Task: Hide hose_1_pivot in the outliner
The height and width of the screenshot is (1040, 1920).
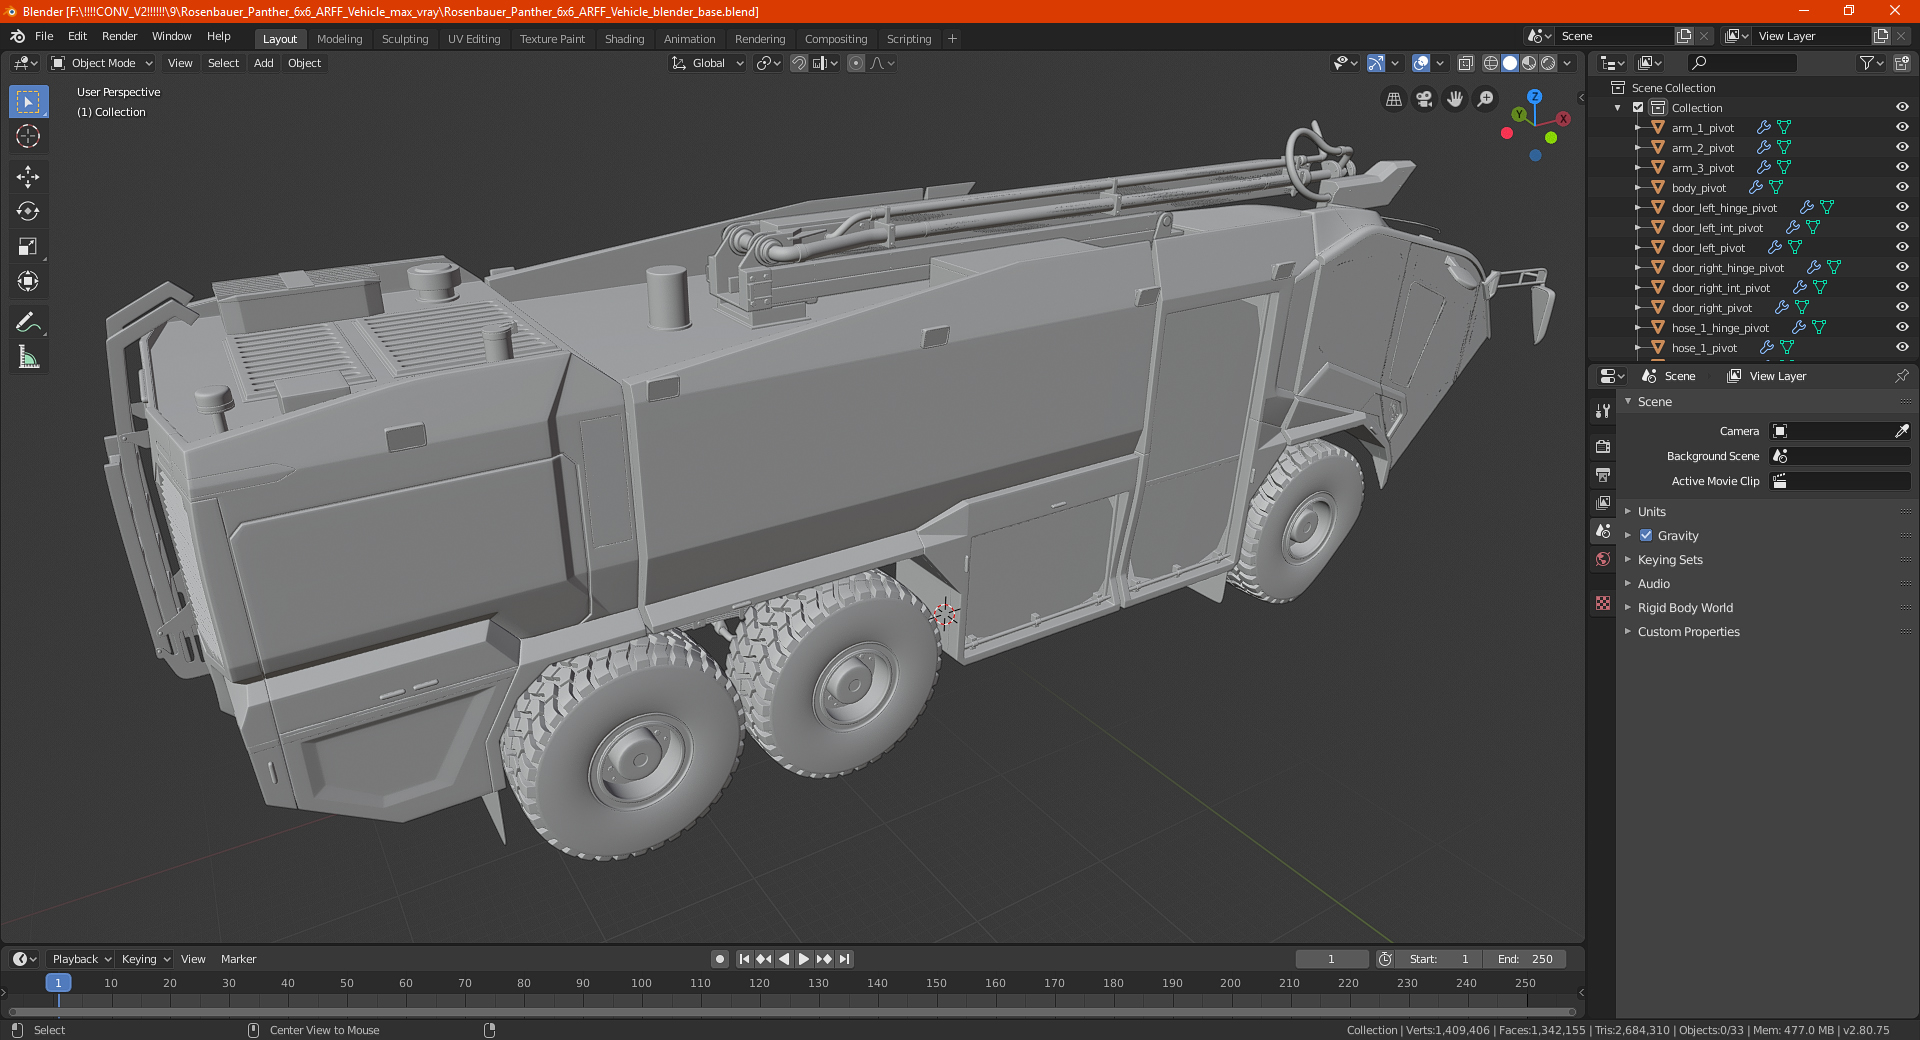Action: pyautogui.click(x=1902, y=348)
